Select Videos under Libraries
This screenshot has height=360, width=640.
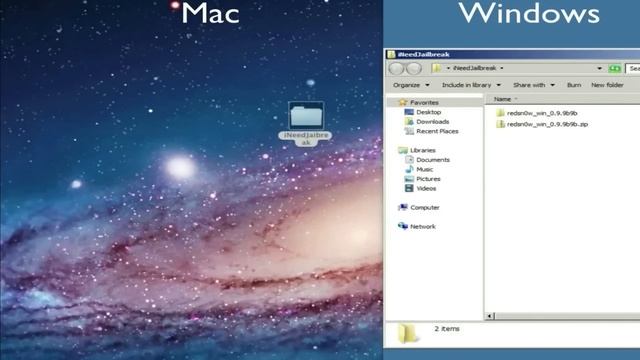coord(426,188)
